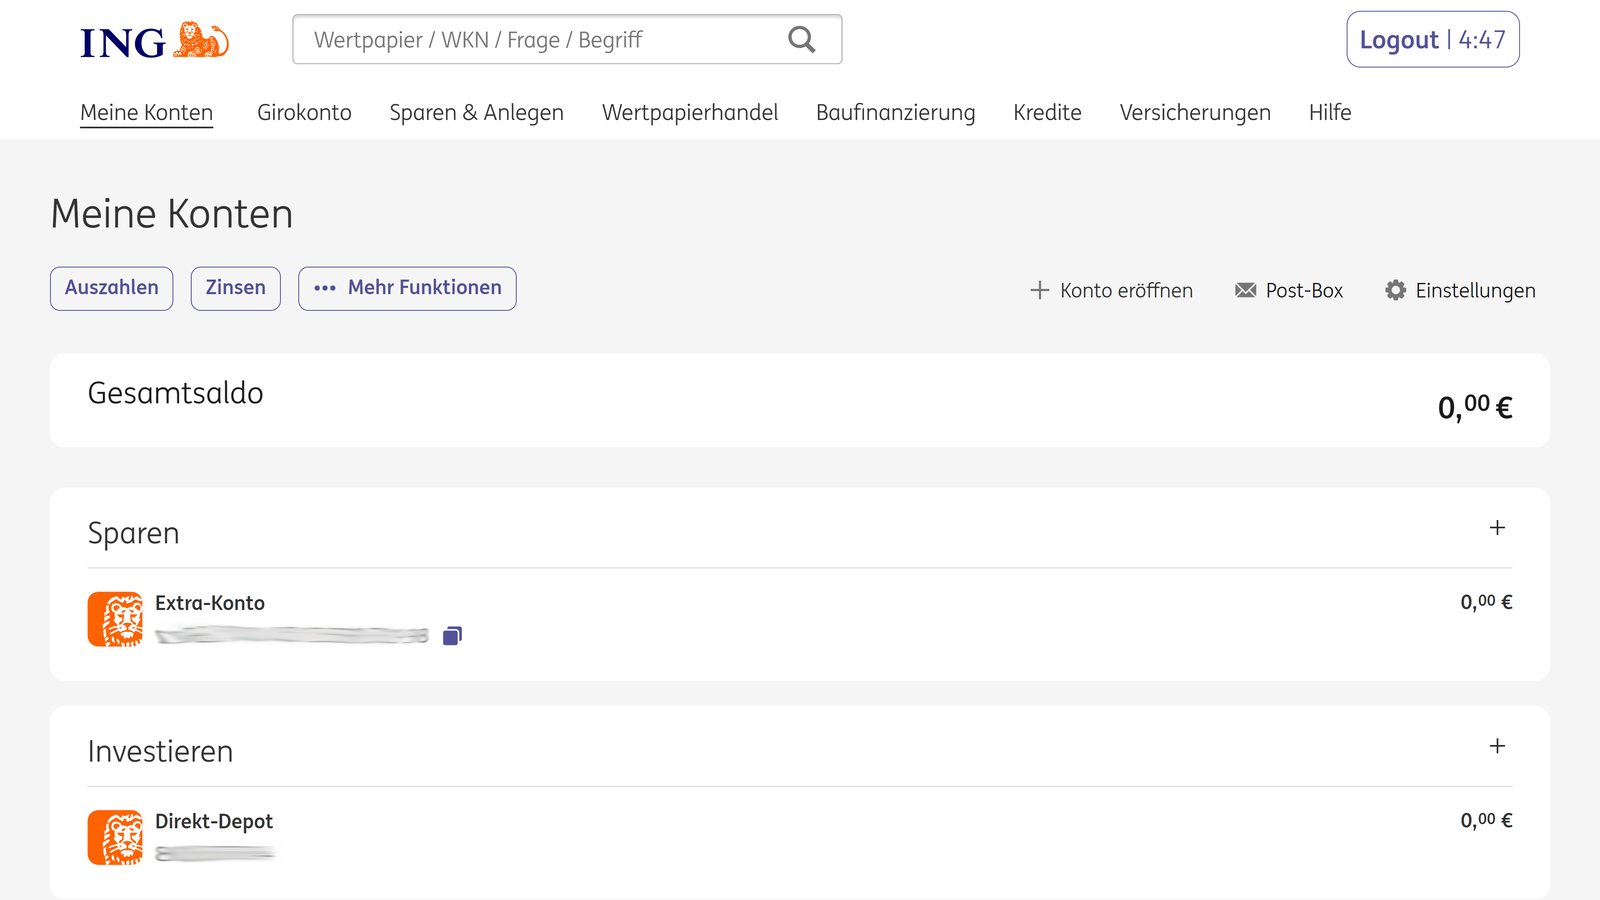Open the Post-Box inbox
Image resolution: width=1600 pixels, height=900 pixels.
1288,290
